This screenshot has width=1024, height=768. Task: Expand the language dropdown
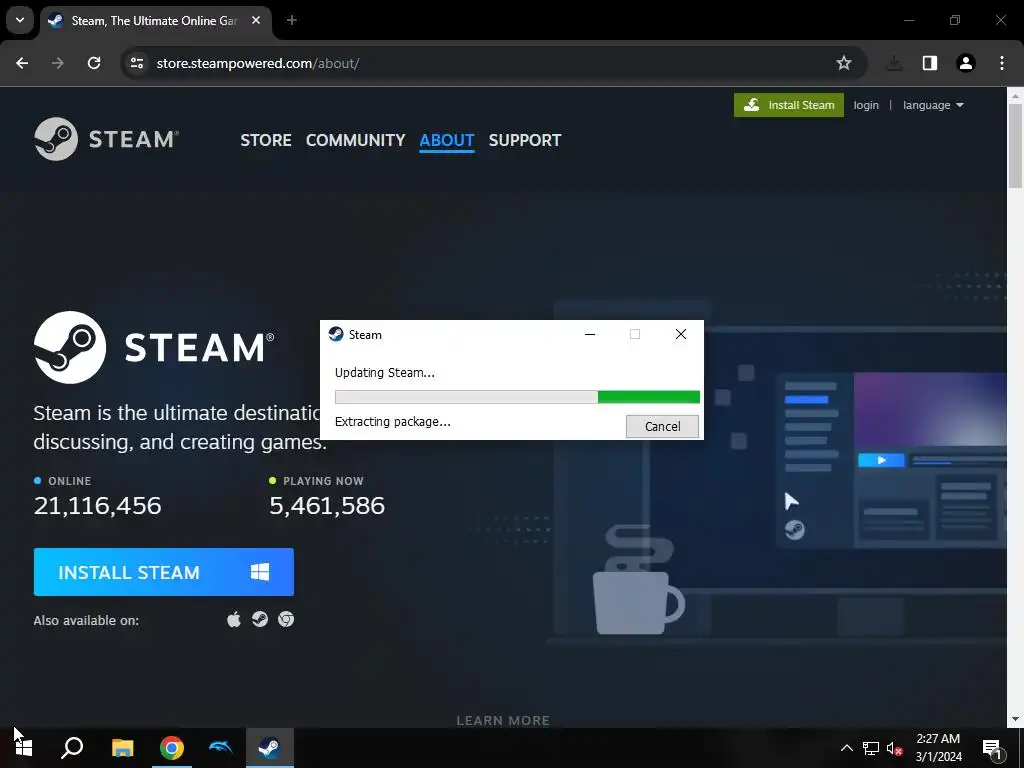(933, 105)
